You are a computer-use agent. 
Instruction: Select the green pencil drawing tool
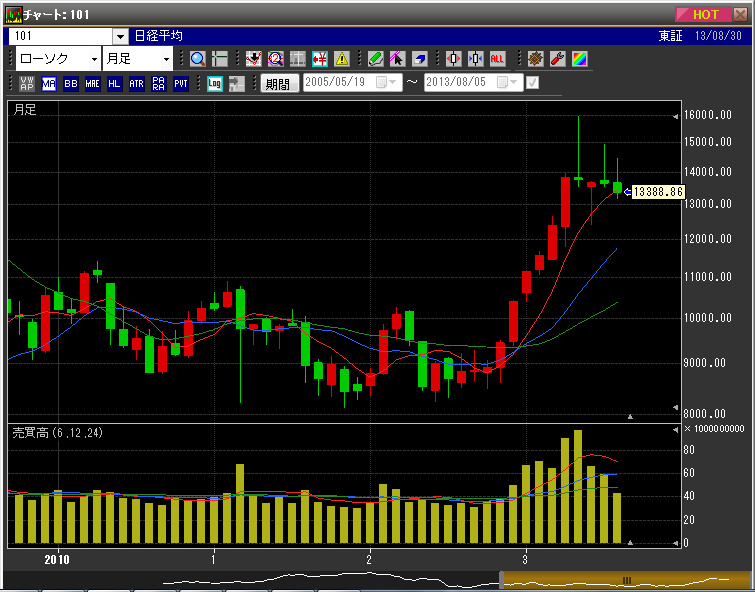(375, 59)
